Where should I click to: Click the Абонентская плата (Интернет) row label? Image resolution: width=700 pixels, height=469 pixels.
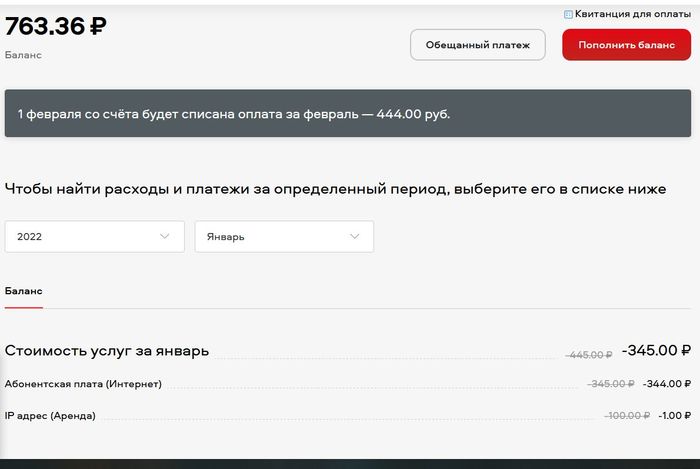click(x=83, y=384)
